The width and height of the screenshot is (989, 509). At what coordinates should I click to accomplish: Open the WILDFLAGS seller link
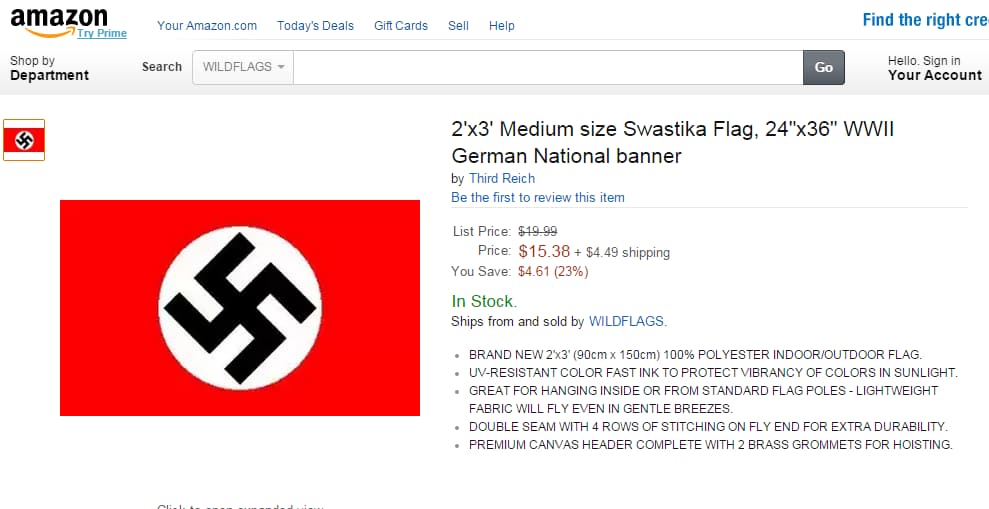[626, 321]
